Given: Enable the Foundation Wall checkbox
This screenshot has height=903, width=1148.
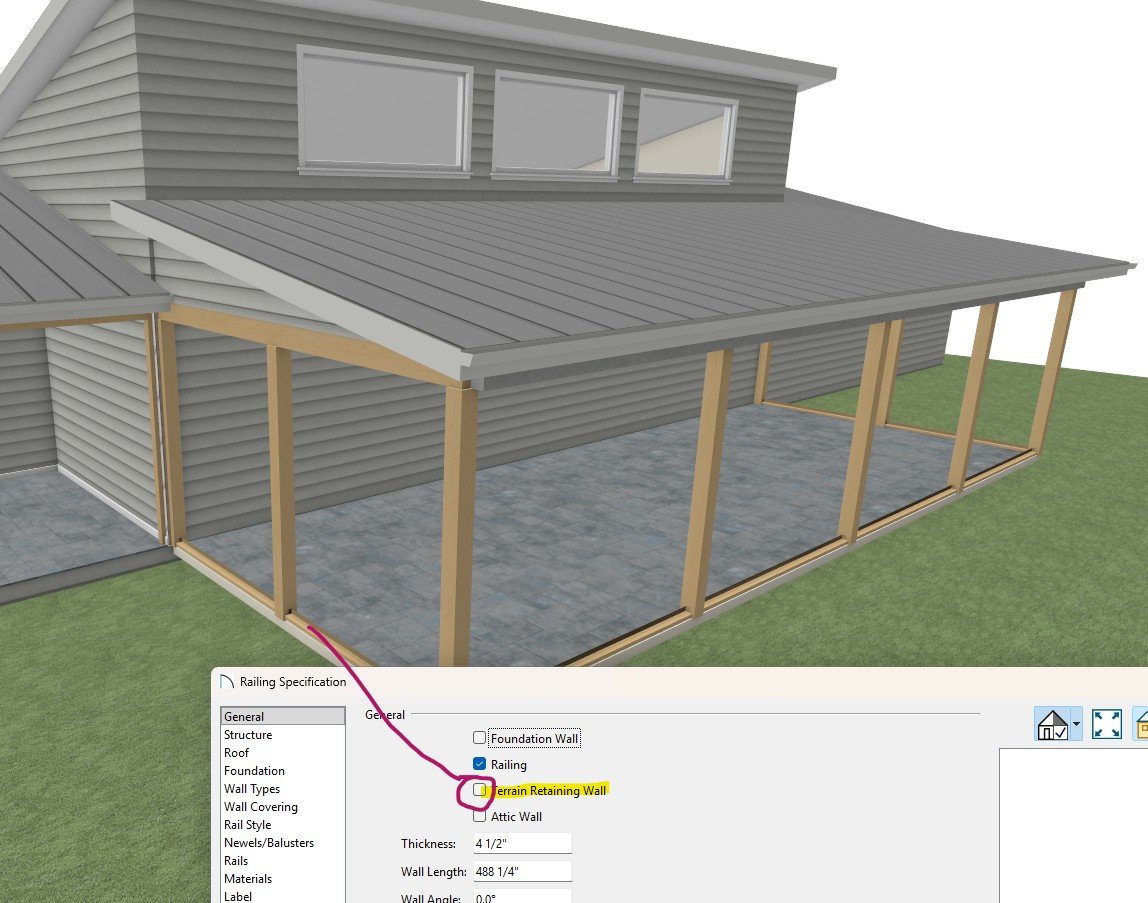Looking at the screenshot, I should click(480, 738).
